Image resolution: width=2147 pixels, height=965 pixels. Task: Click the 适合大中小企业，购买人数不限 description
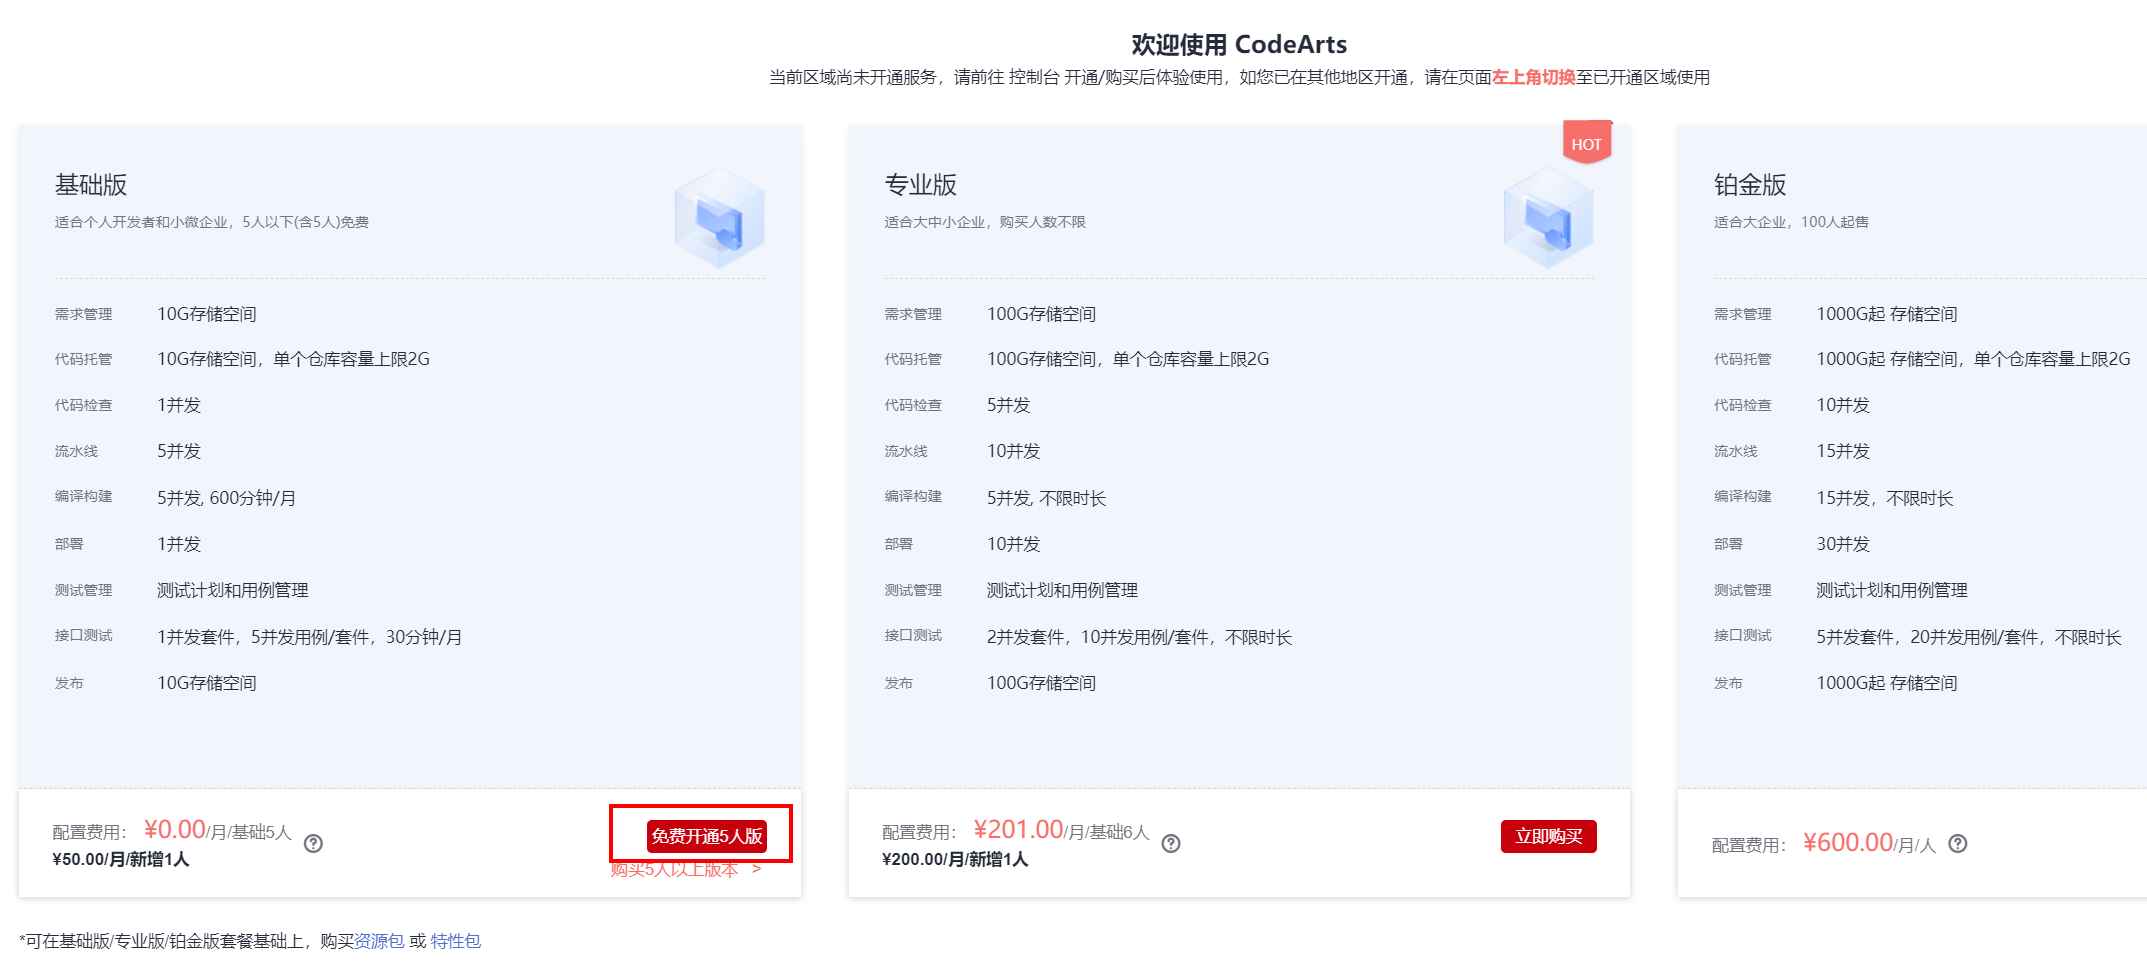click(985, 222)
